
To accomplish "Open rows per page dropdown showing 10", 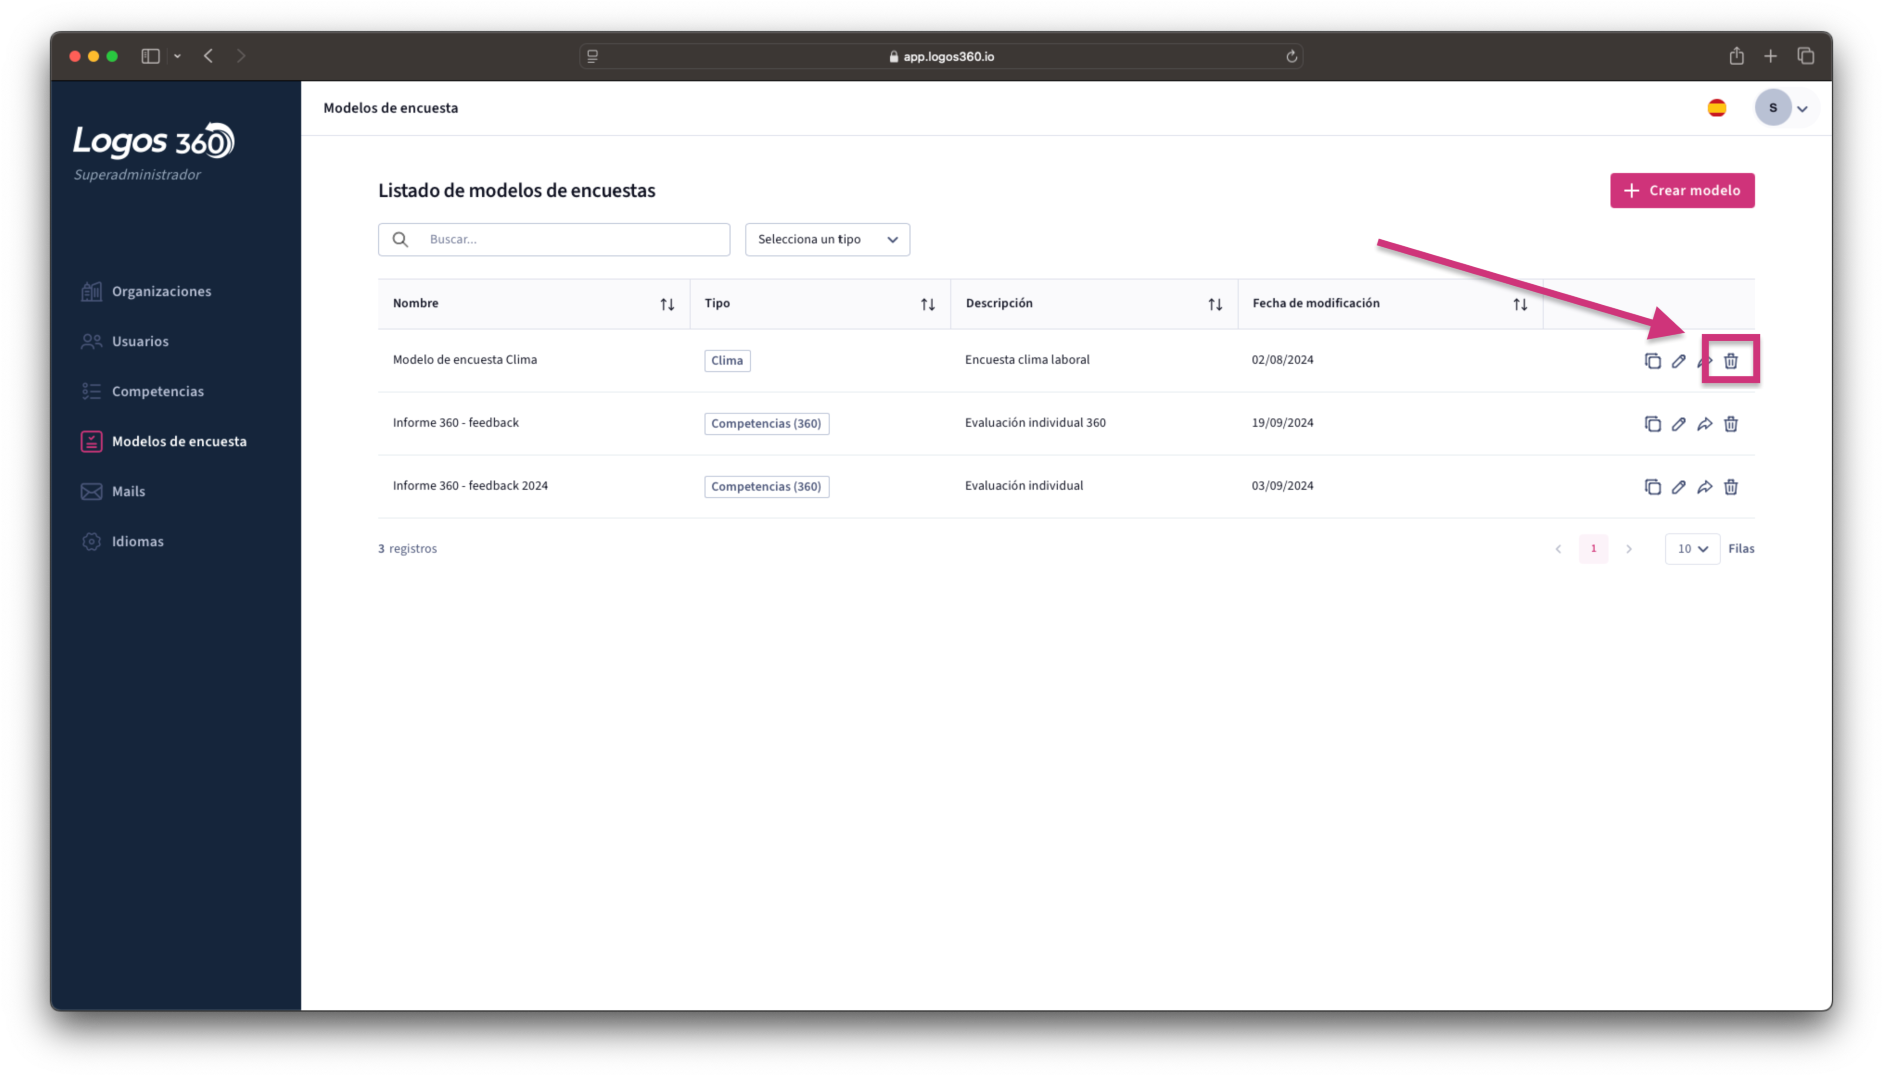I will coord(1692,549).
